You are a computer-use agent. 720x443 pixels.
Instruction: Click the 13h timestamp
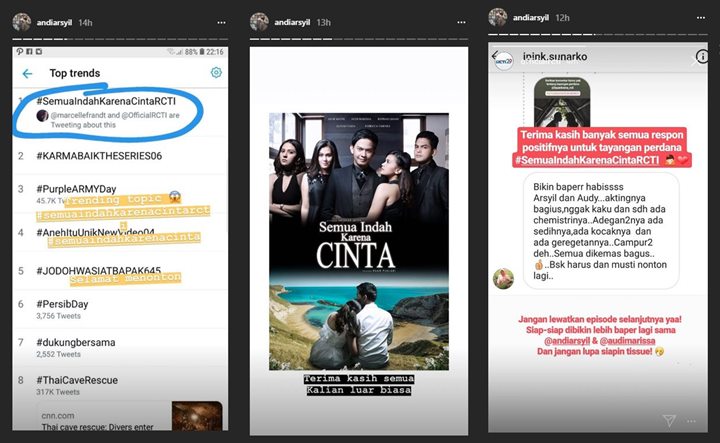click(x=324, y=22)
